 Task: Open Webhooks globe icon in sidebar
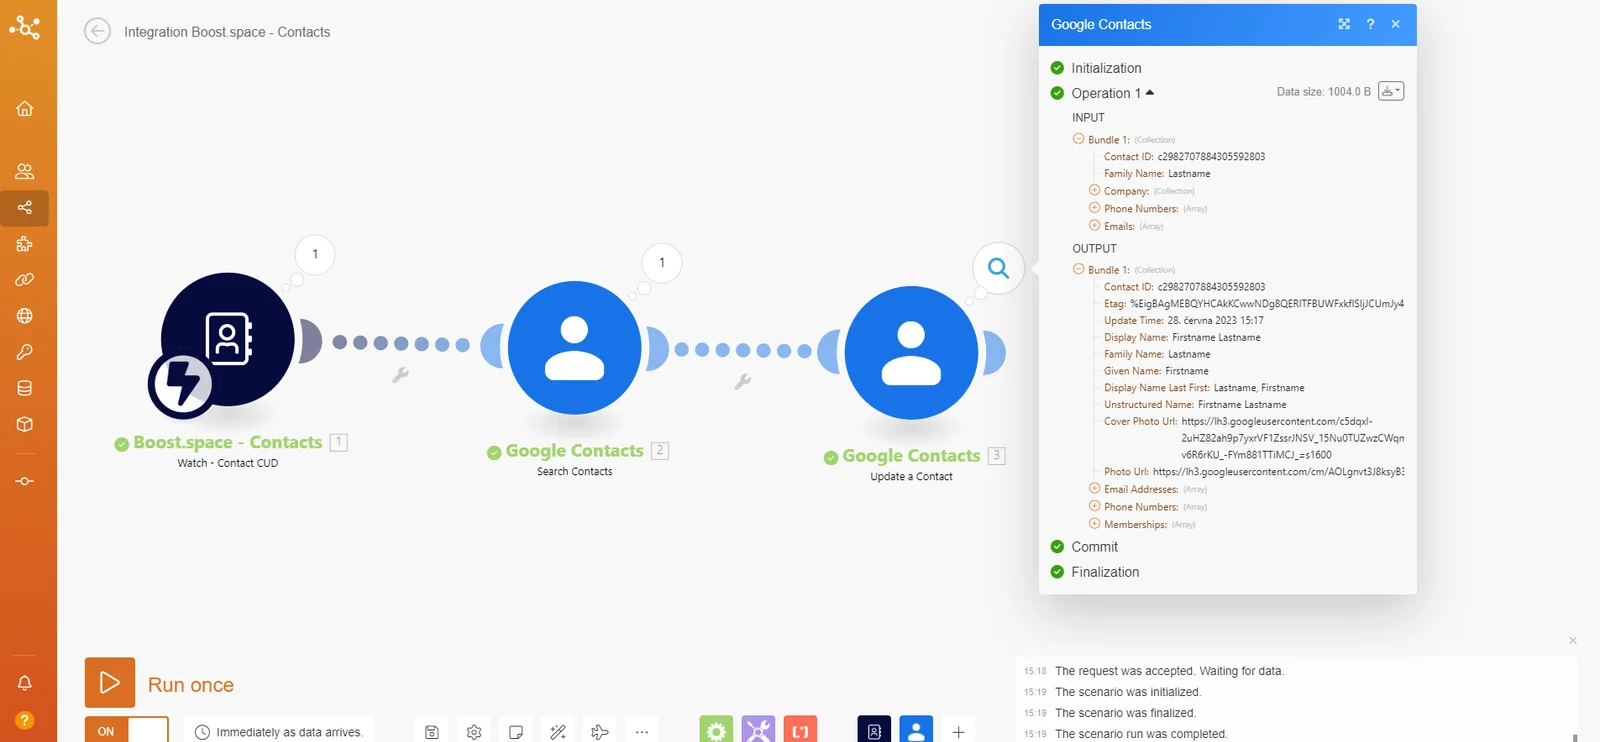pos(25,316)
